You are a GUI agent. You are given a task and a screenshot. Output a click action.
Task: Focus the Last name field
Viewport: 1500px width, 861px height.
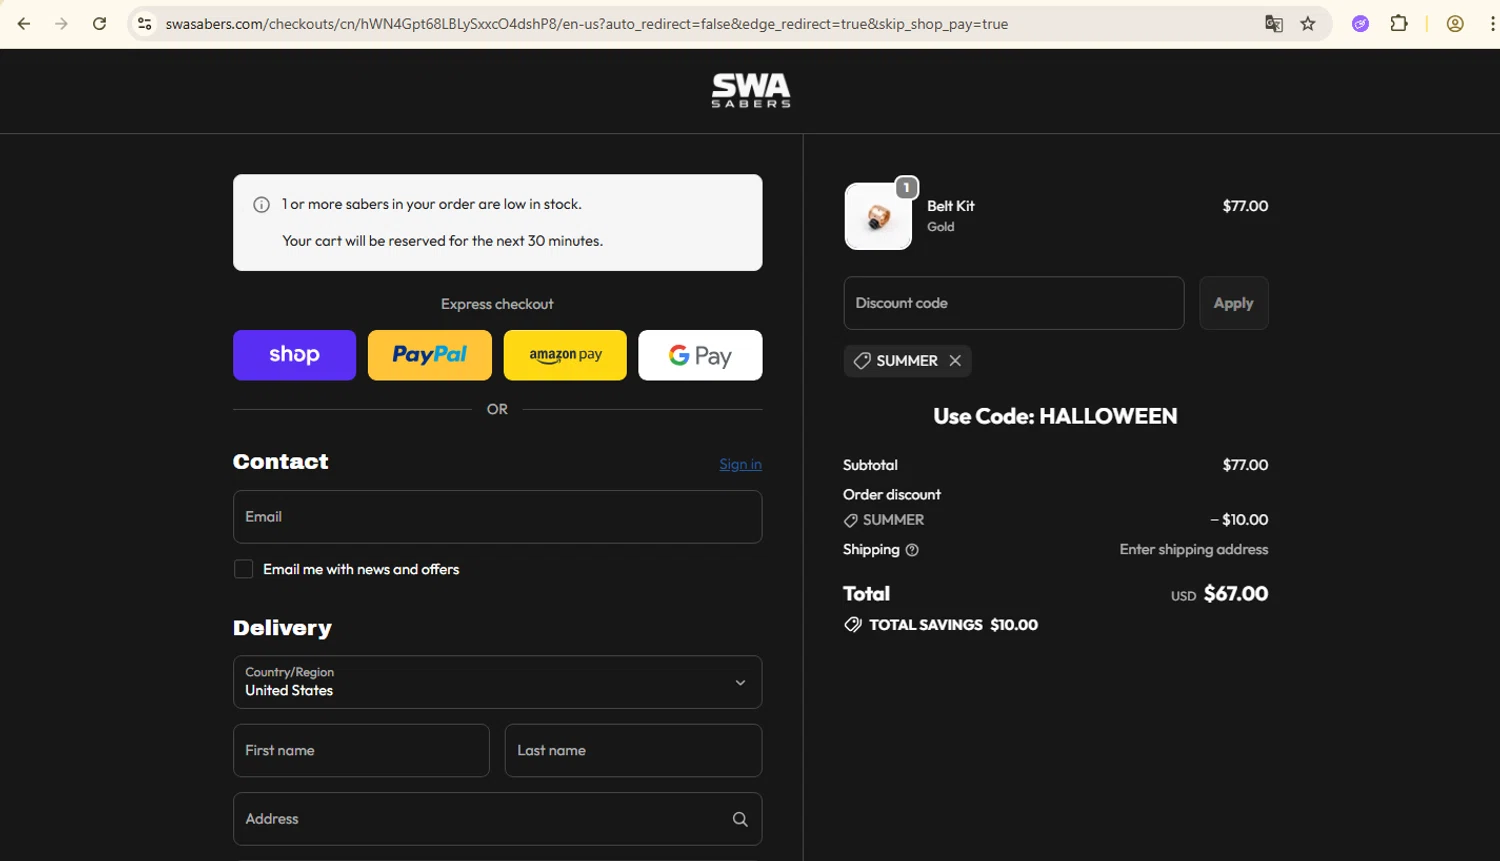(633, 750)
